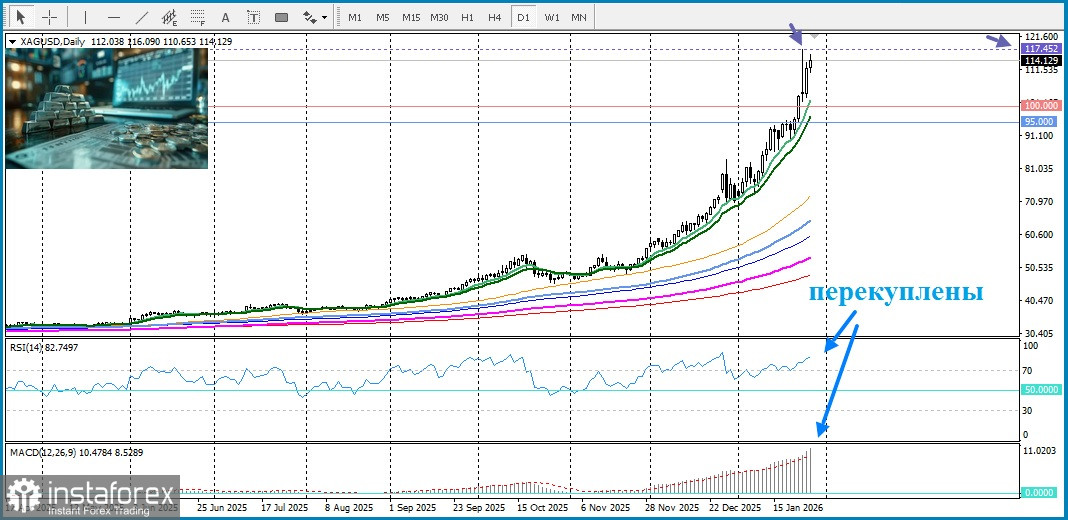
Task: Pick the vertical line drawing tool
Action: (x=85, y=17)
